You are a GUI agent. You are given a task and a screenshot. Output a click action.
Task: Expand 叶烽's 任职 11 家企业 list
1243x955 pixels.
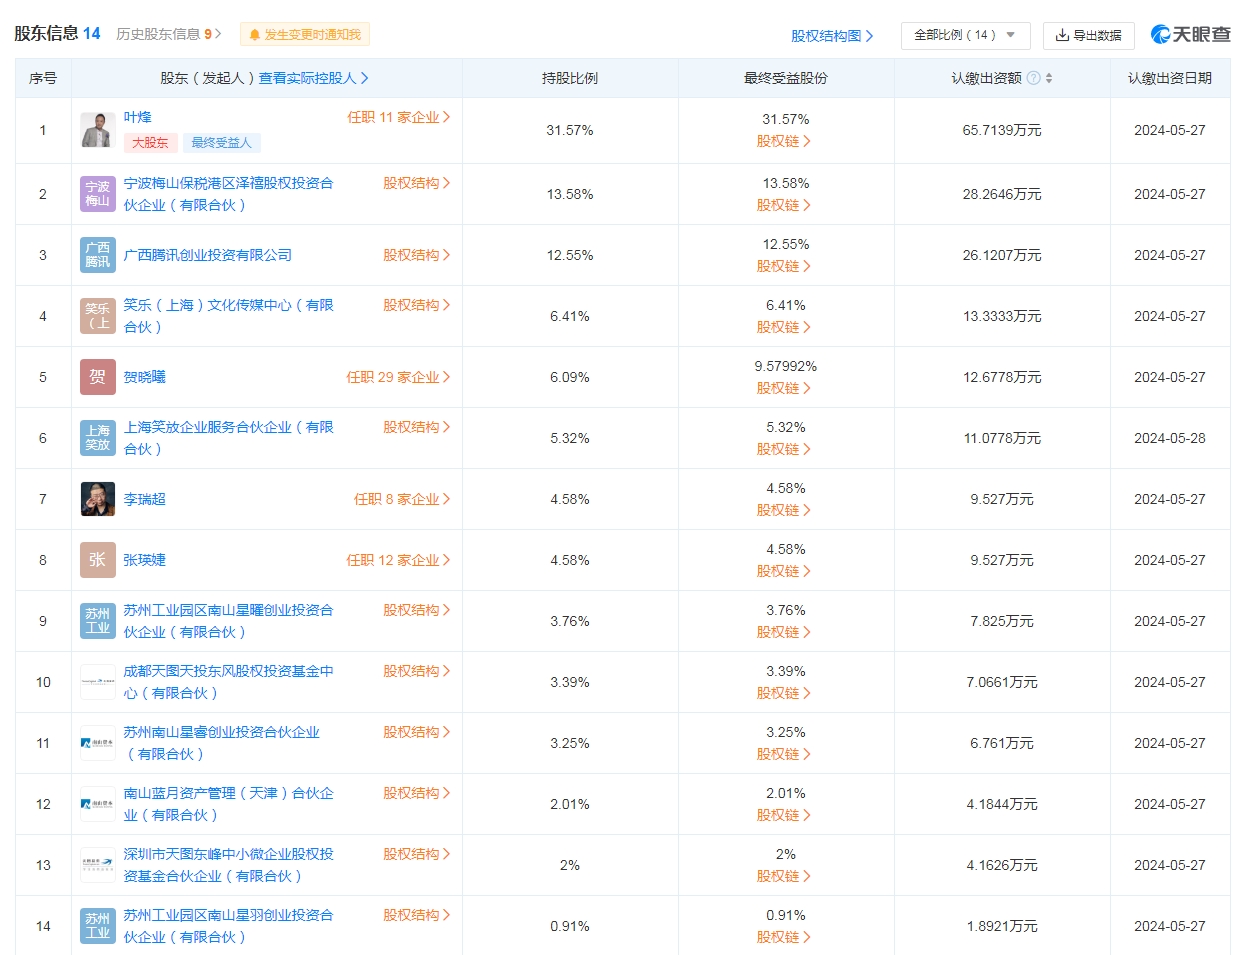399,116
